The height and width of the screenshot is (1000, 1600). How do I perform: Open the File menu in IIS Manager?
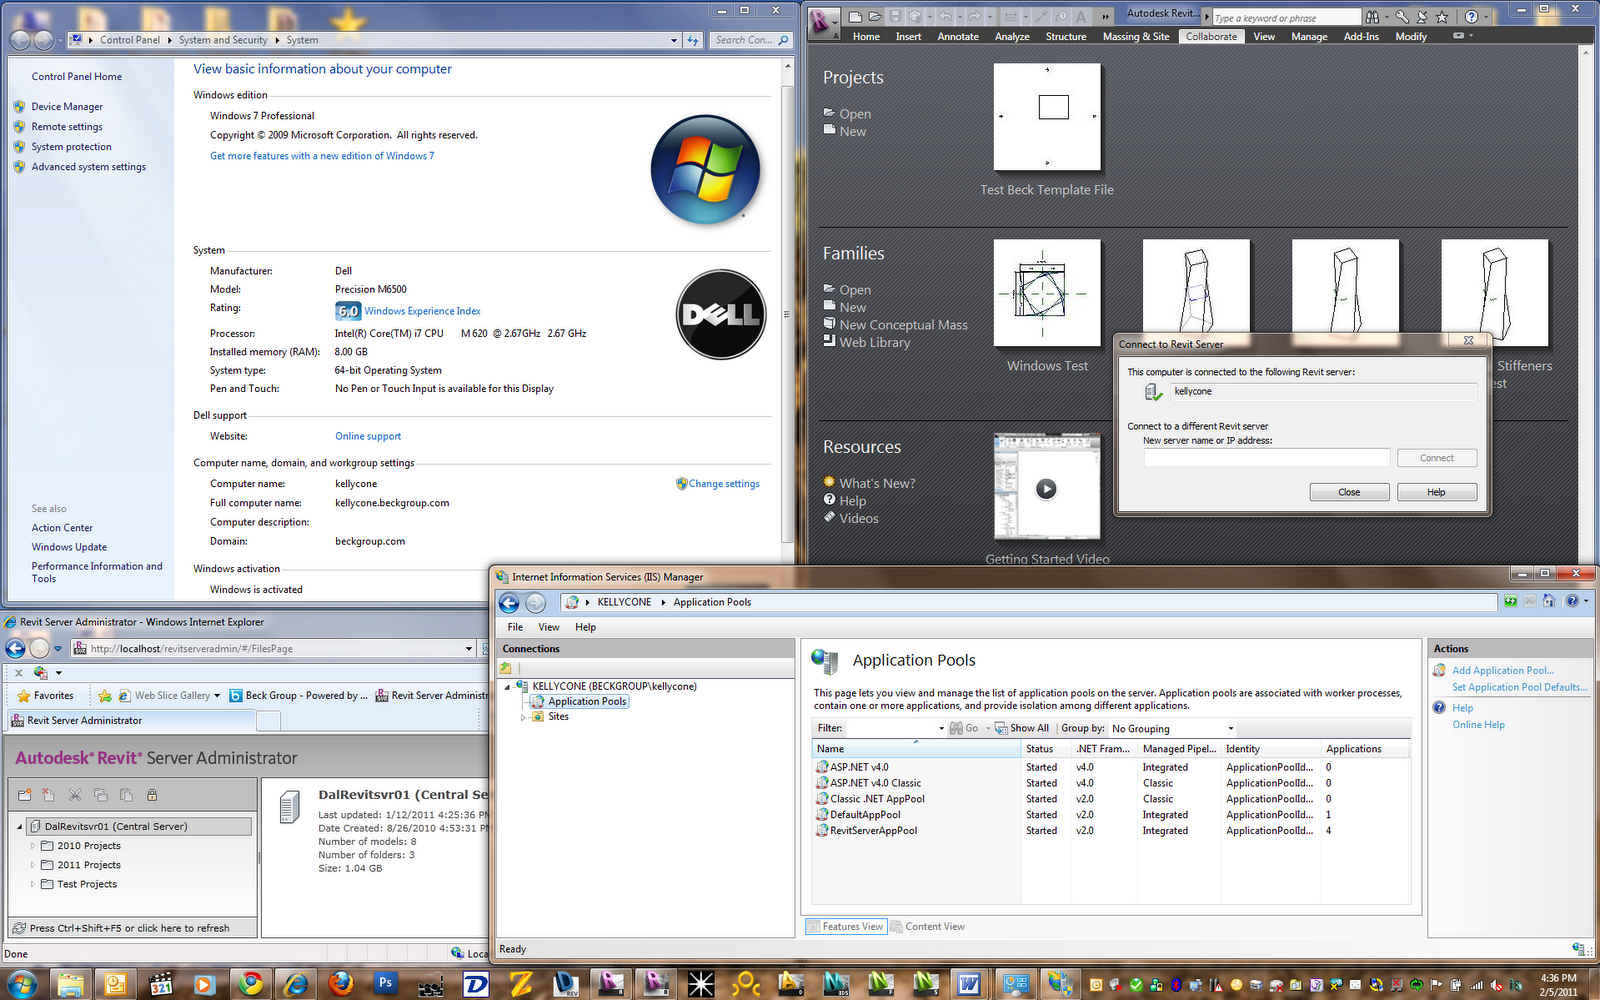click(515, 628)
